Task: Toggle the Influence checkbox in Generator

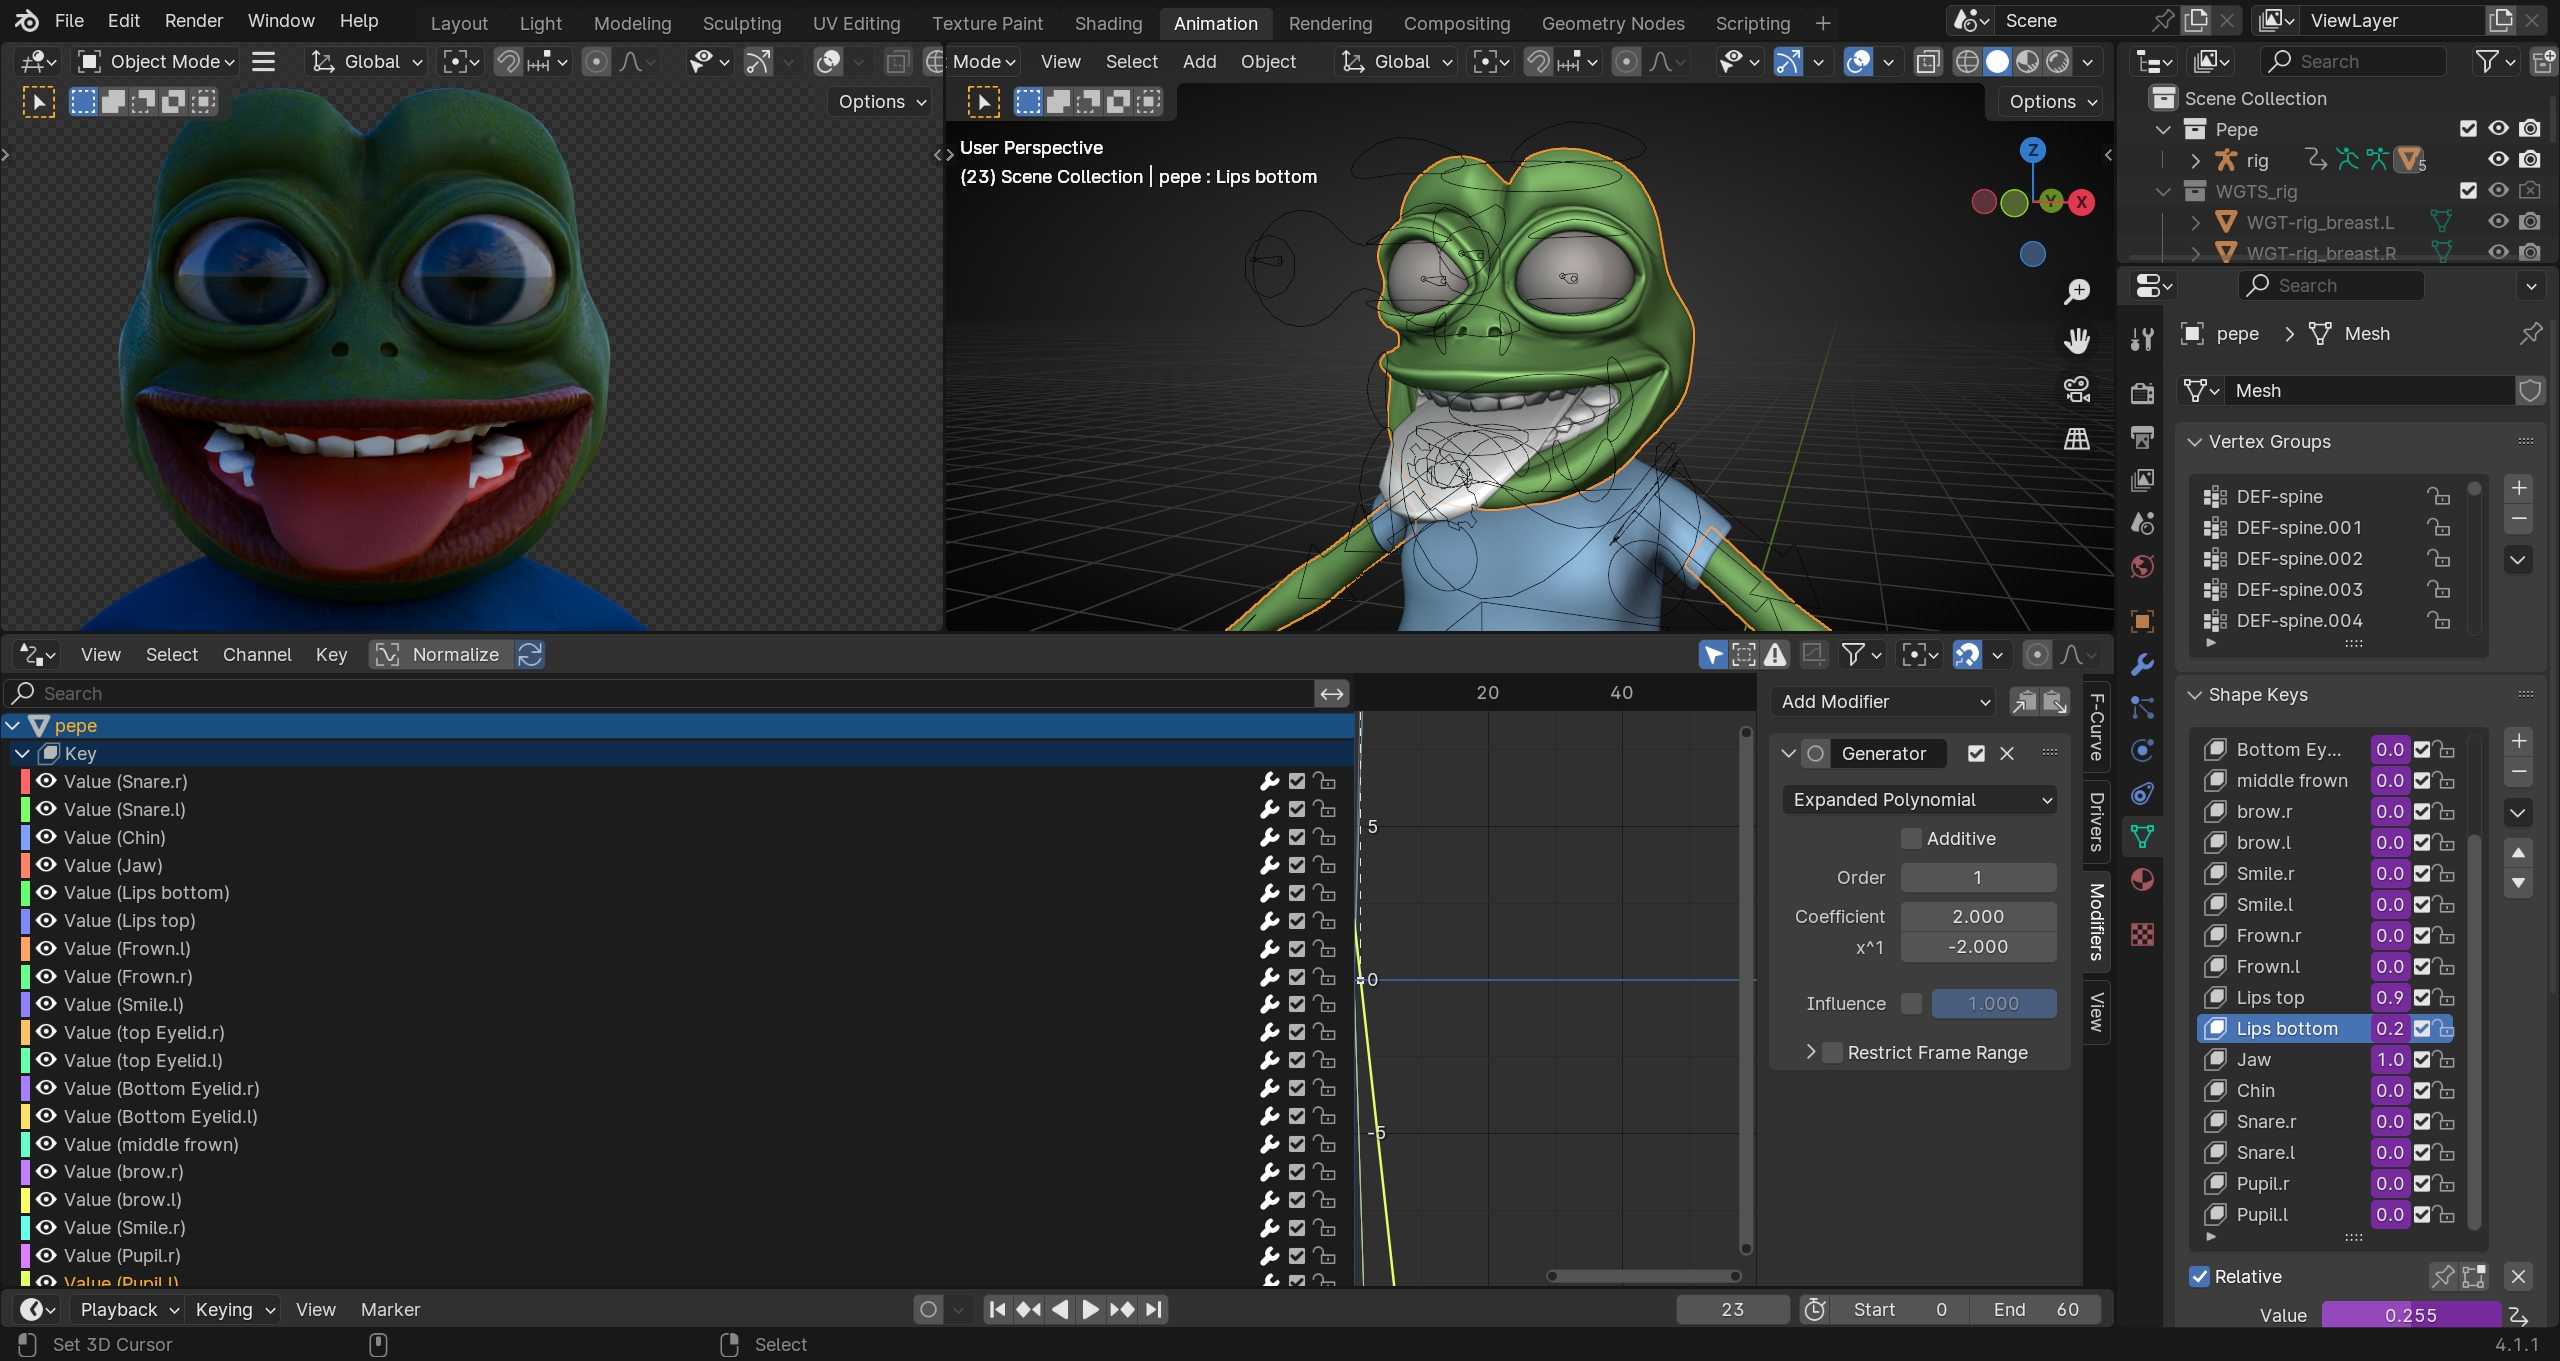Action: 1911,1003
